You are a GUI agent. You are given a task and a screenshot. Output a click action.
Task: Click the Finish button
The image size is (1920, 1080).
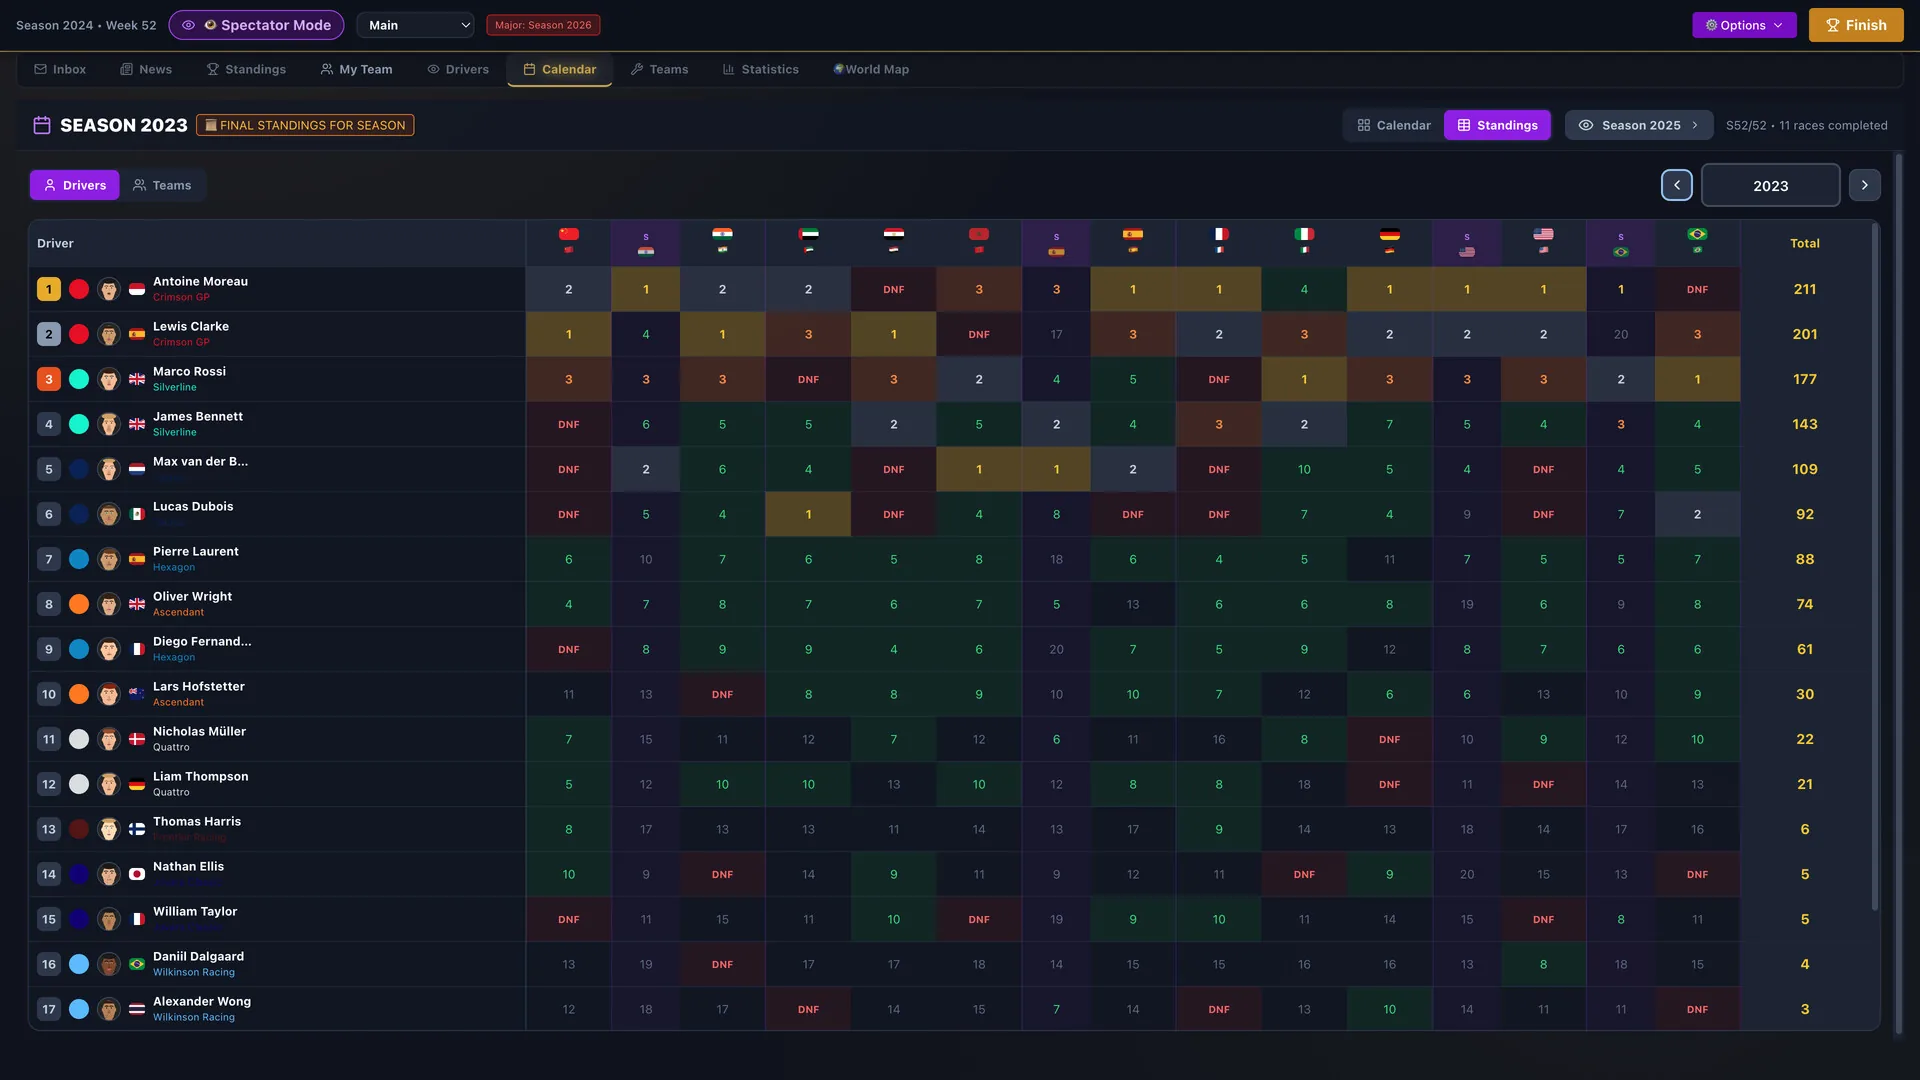coord(1856,25)
